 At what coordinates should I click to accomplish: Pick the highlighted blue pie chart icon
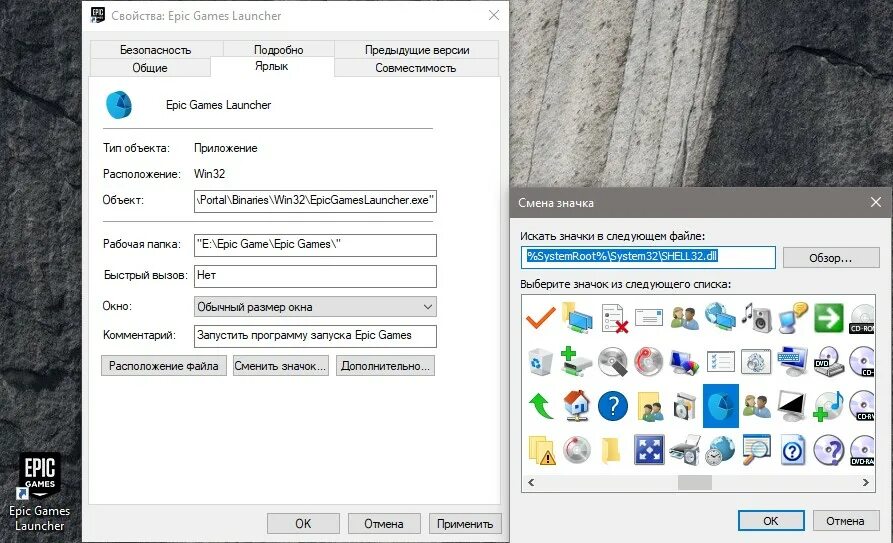tap(720, 406)
